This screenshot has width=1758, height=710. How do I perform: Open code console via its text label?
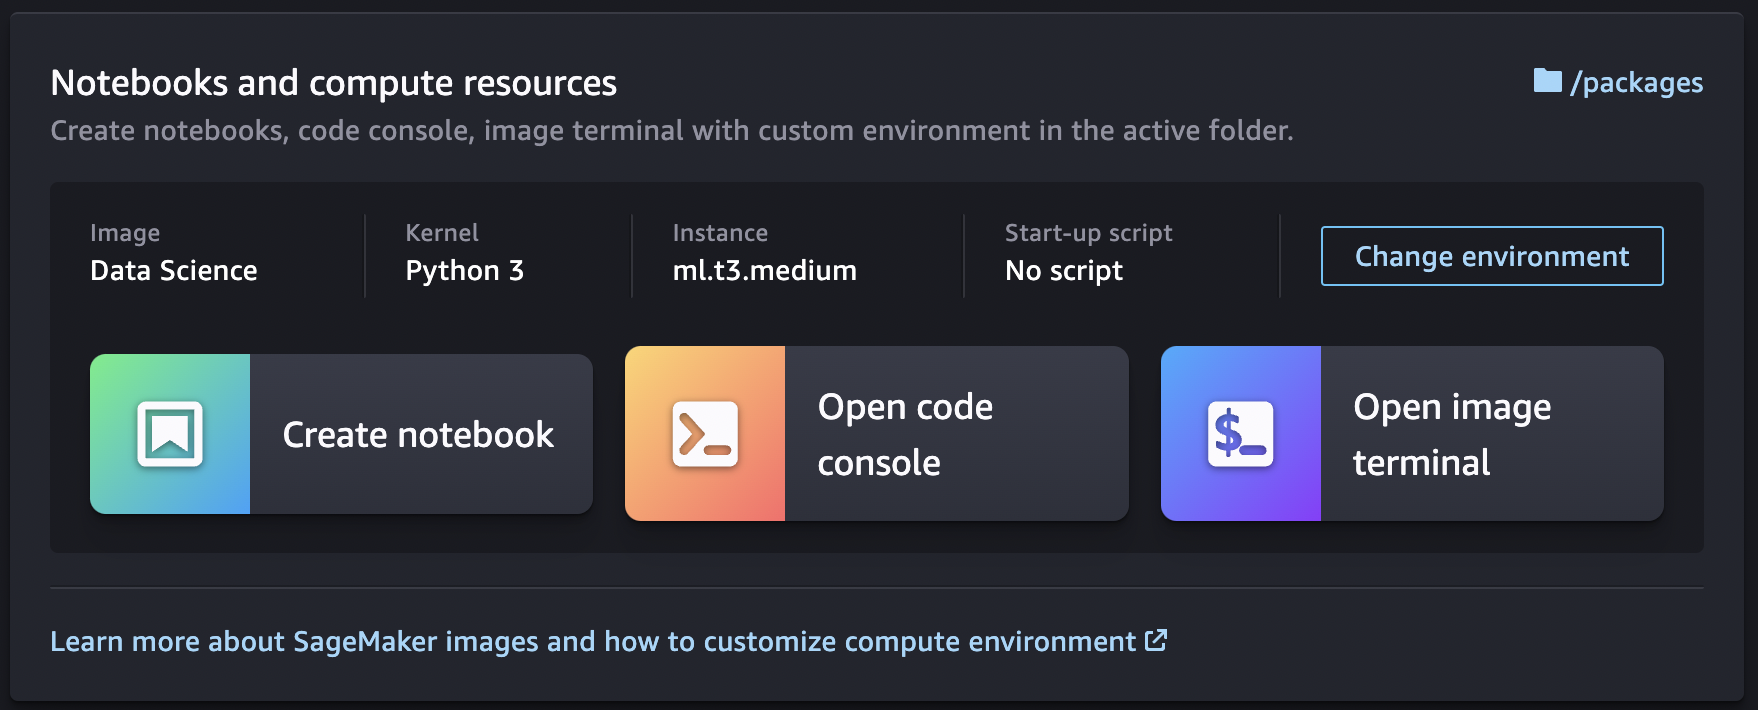[904, 434]
